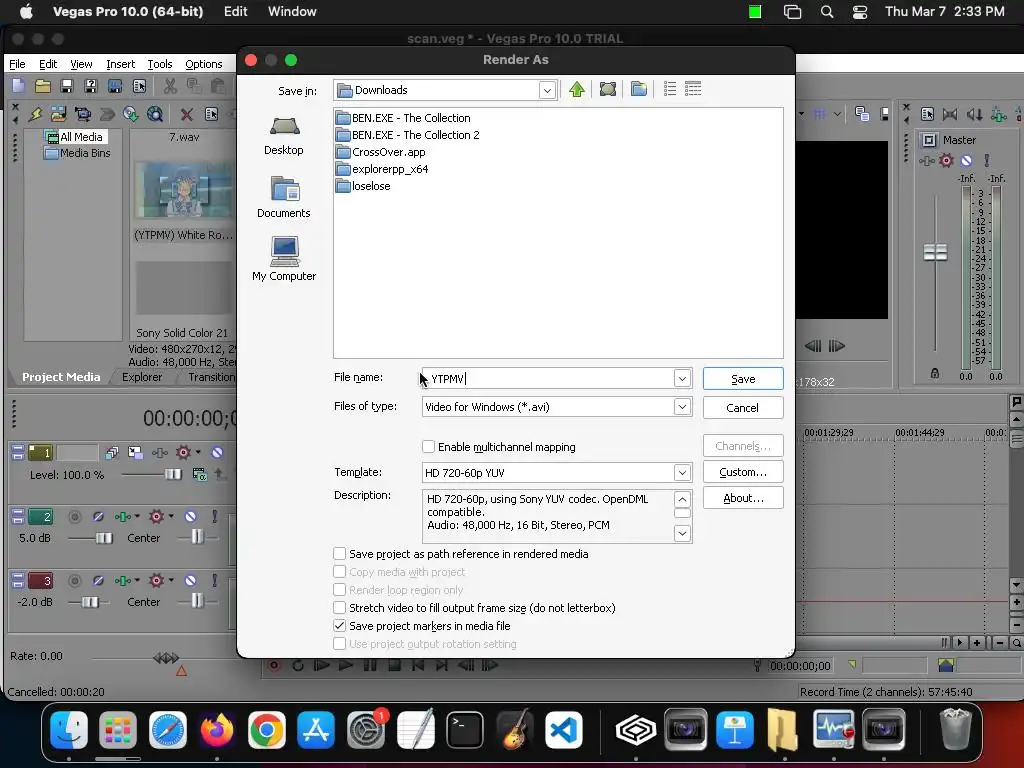Open Template HD 720-60p YUV dropdown
The height and width of the screenshot is (768, 1024).
pos(682,472)
